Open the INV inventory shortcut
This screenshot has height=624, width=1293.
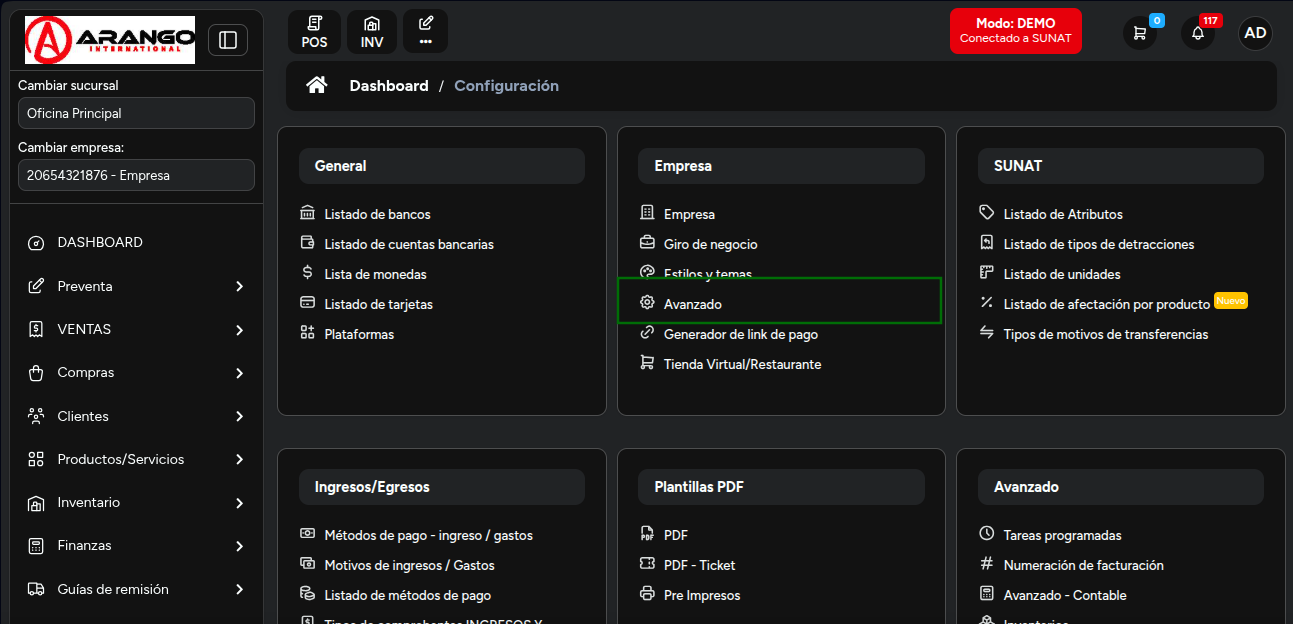(372, 32)
